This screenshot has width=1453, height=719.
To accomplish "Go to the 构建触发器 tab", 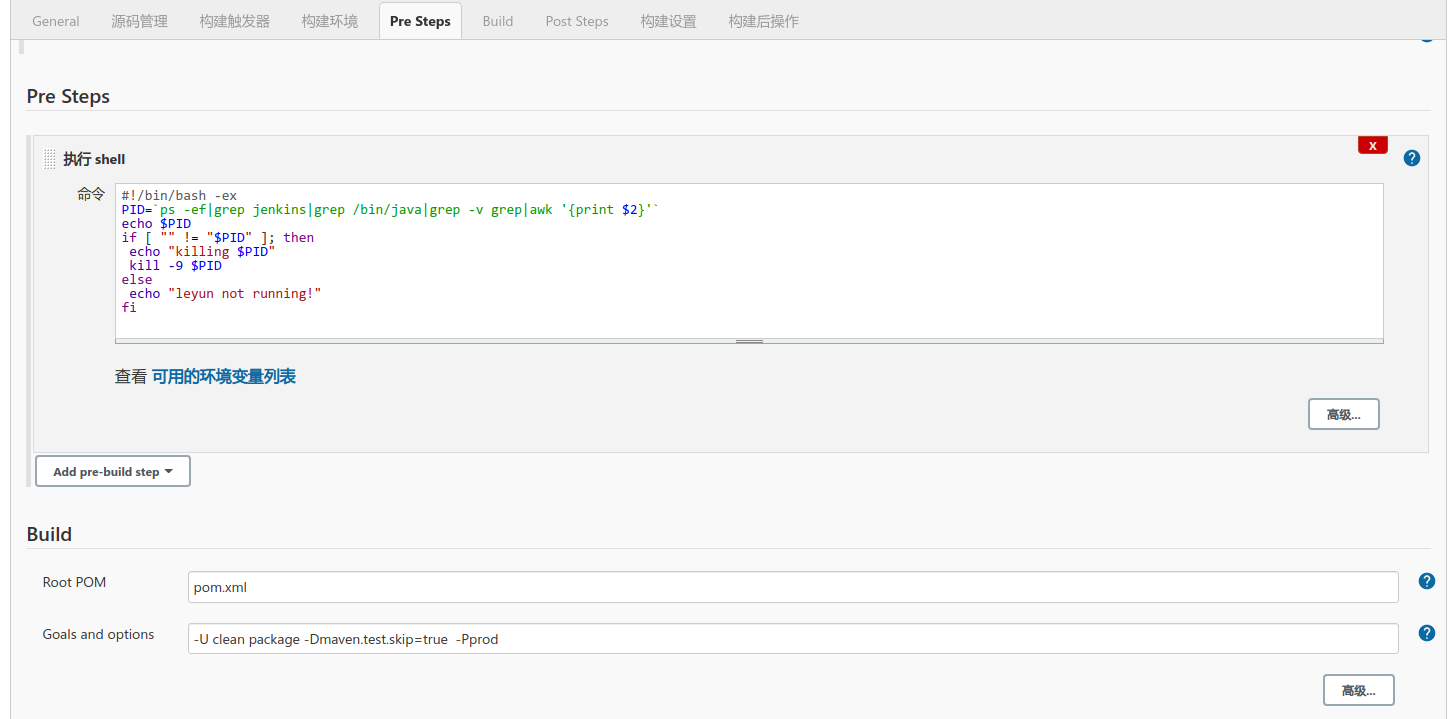I will coord(234,21).
